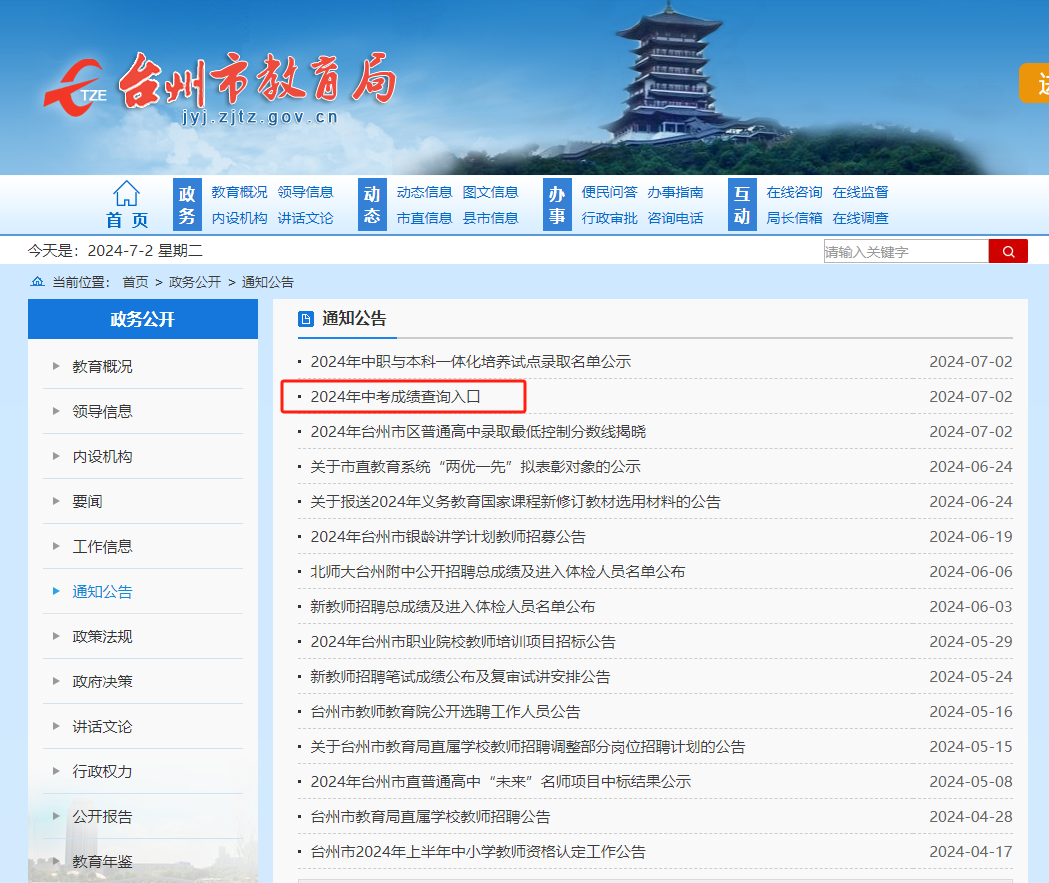
Task: Click the search magnifying glass icon
Action: coord(1008,250)
